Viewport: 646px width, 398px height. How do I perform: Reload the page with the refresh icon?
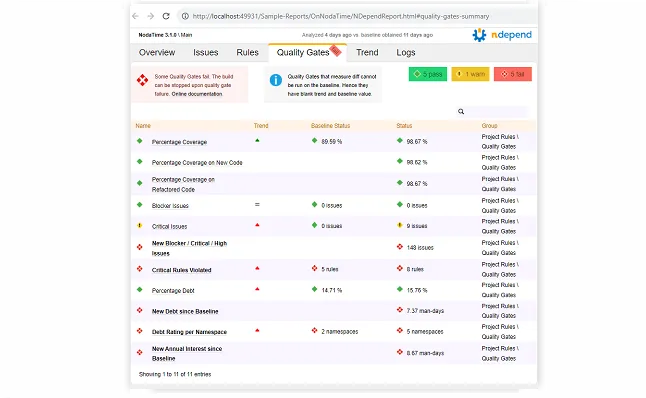pos(166,16)
